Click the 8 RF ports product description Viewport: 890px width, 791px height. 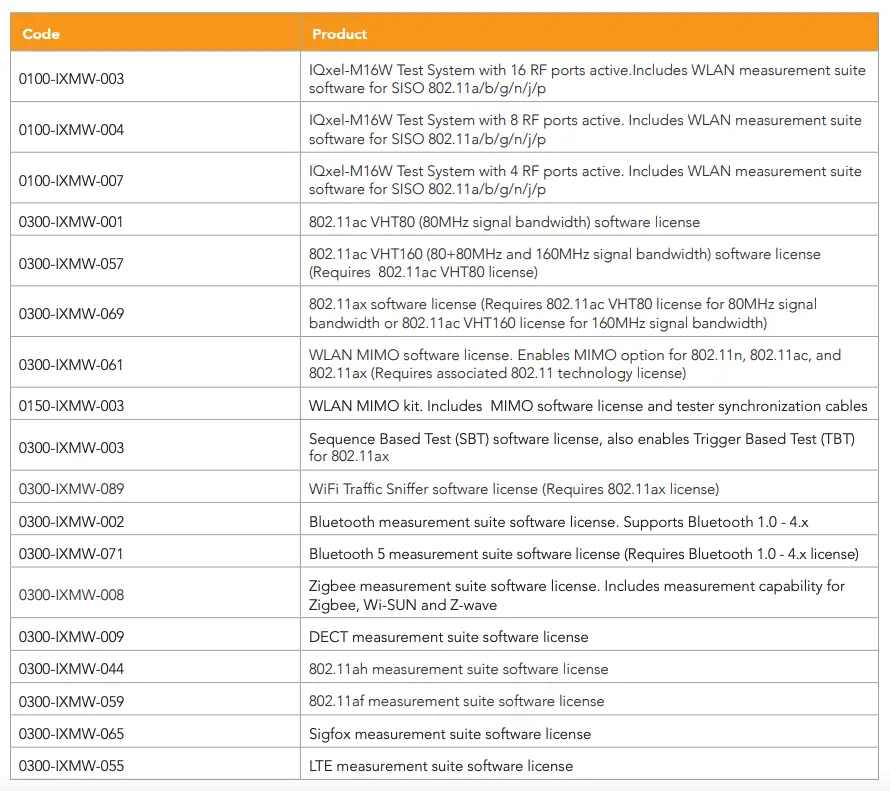tap(585, 129)
